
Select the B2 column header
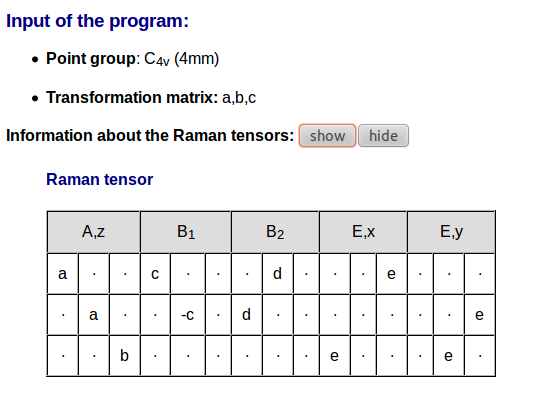(x=275, y=232)
